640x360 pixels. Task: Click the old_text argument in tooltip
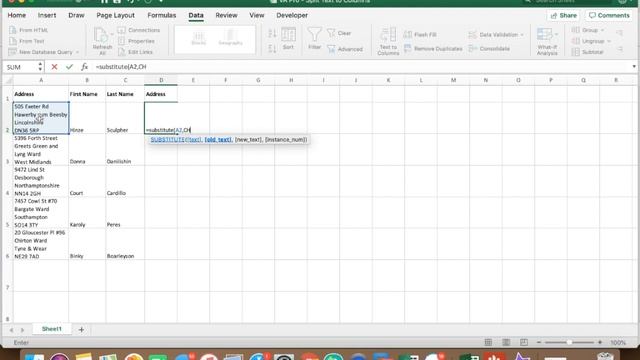(218, 140)
